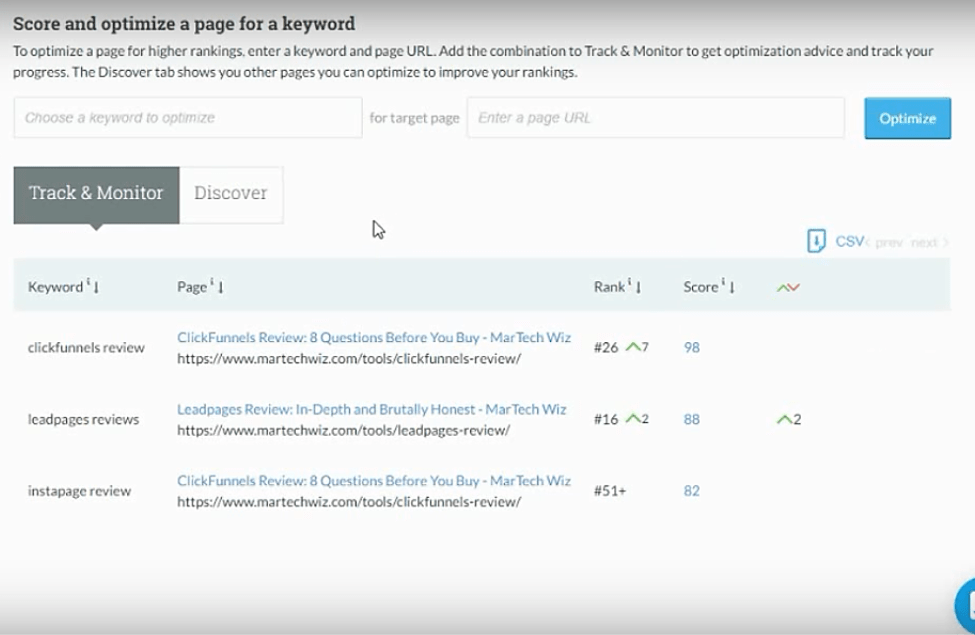Image resolution: width=975 pixels, height=635 pixels.
Task: Open the chat bubble widget
Action: coord(964,605)
